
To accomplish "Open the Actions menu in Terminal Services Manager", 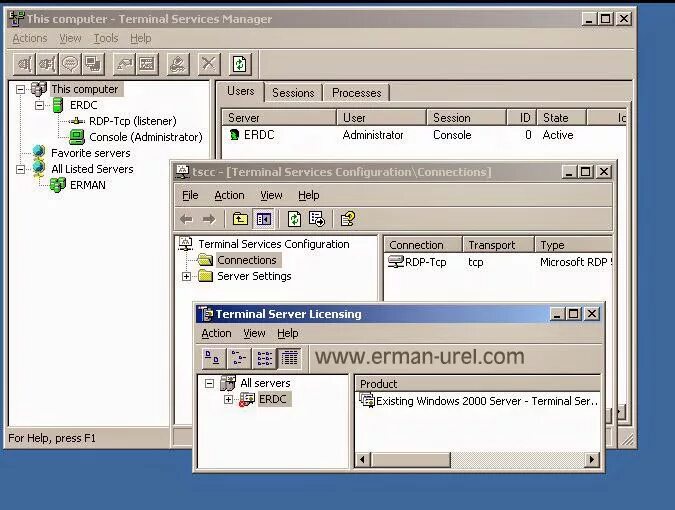I will 30,38.
